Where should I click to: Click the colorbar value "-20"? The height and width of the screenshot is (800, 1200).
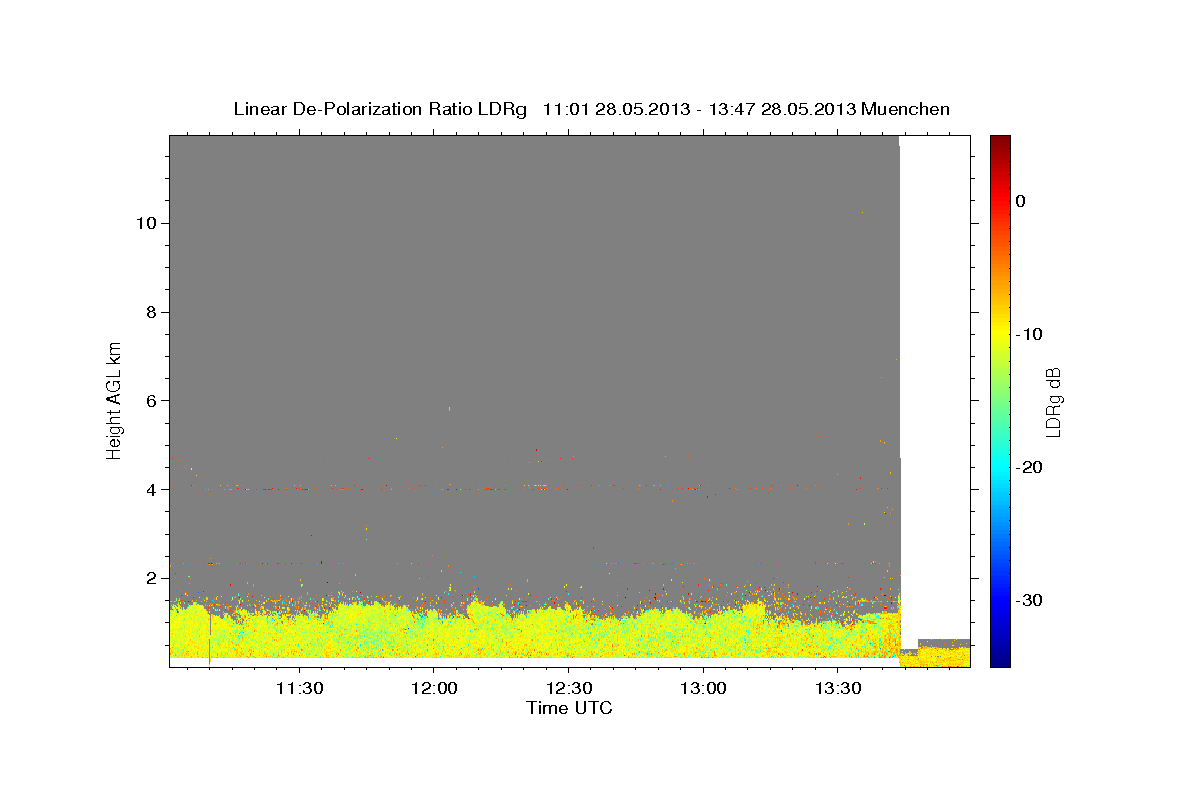[x=1029, y=467]
